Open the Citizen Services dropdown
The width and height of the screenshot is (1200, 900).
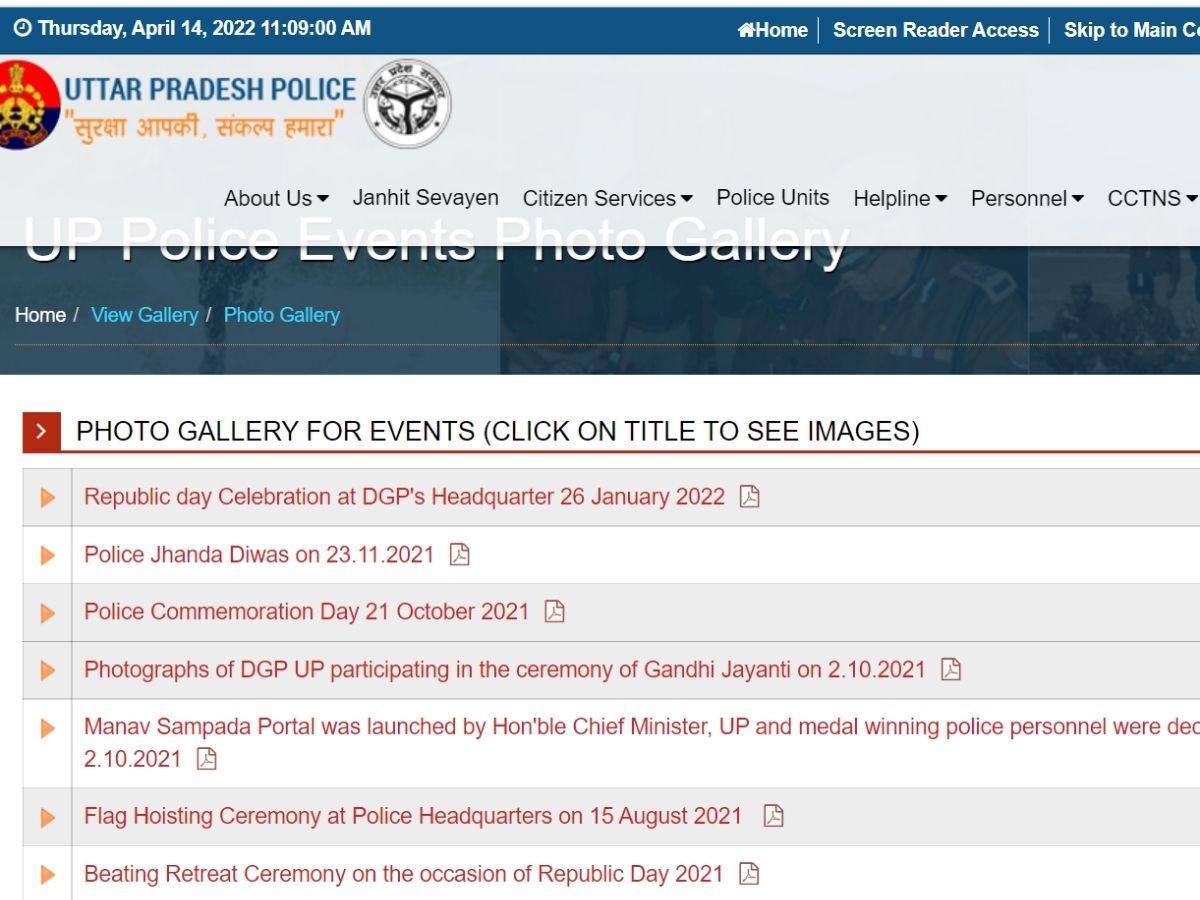(x=607, y=198)
